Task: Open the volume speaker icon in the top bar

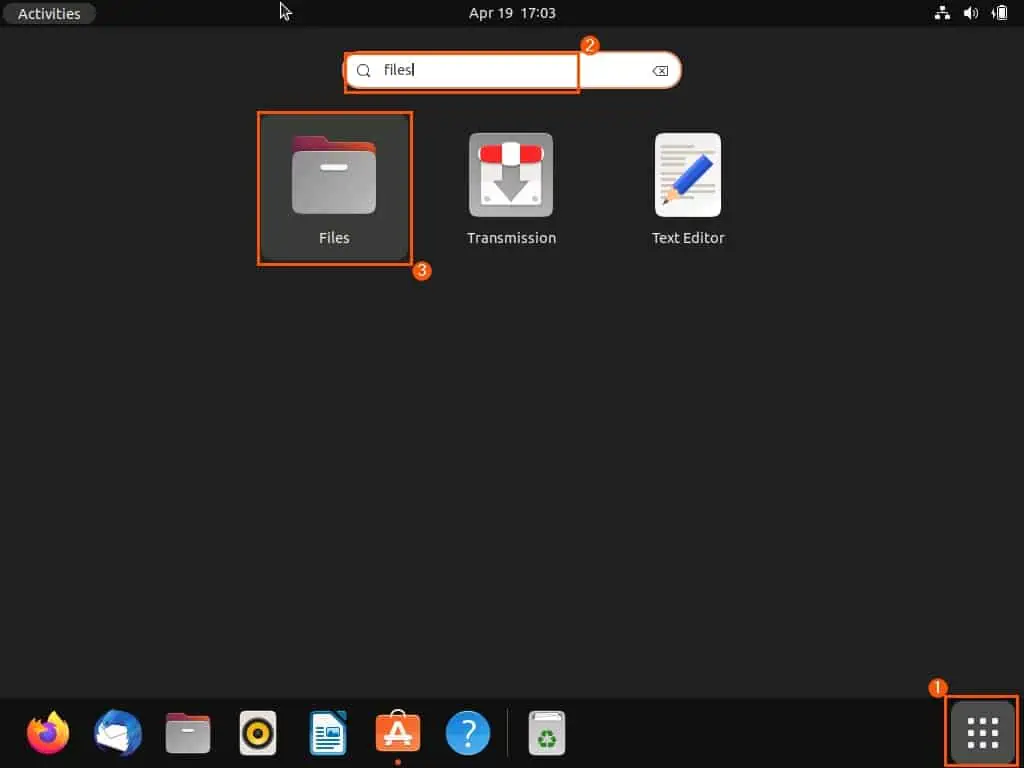Action: 970,14
